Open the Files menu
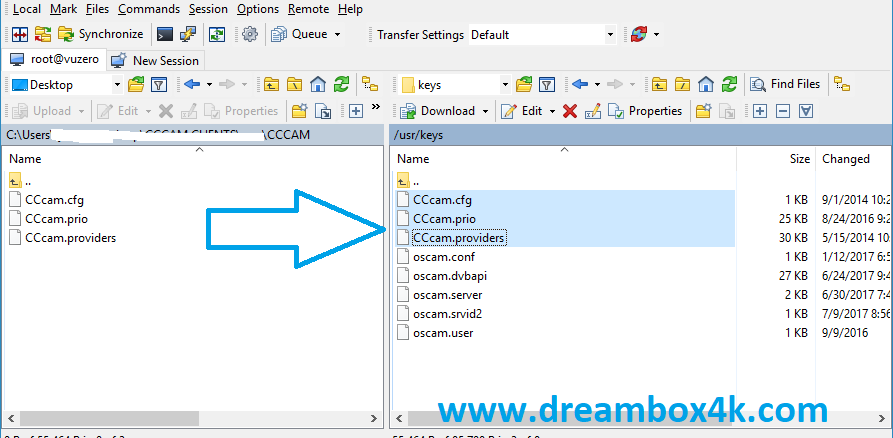 point(97,9)
